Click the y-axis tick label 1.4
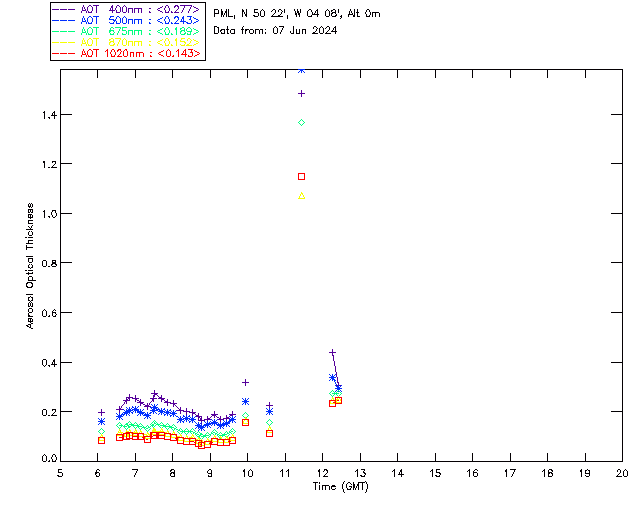Image resolution: width=640 pixels, height=512 pixels. click(49, 115)
